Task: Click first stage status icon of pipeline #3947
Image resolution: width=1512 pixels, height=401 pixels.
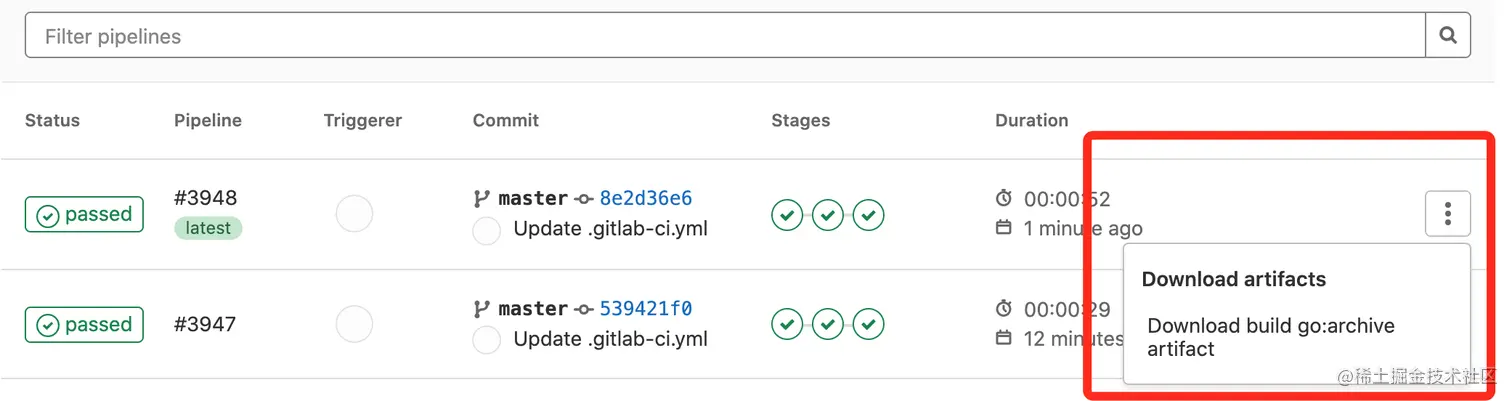Action: (787, 324)
